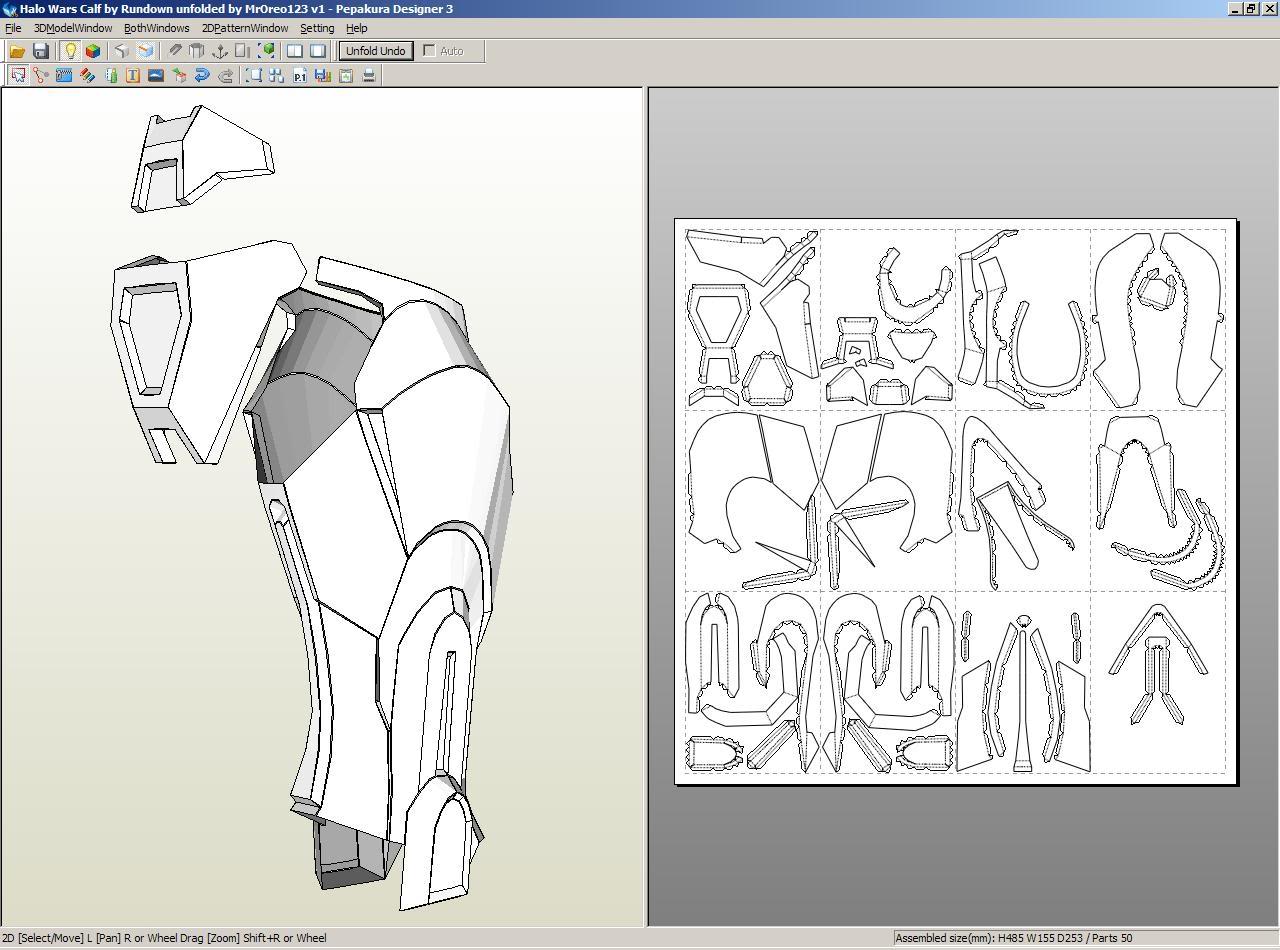This screenshot has height=950, width=1280.
Task: Open the Help menu
Action: click(356, 28)
